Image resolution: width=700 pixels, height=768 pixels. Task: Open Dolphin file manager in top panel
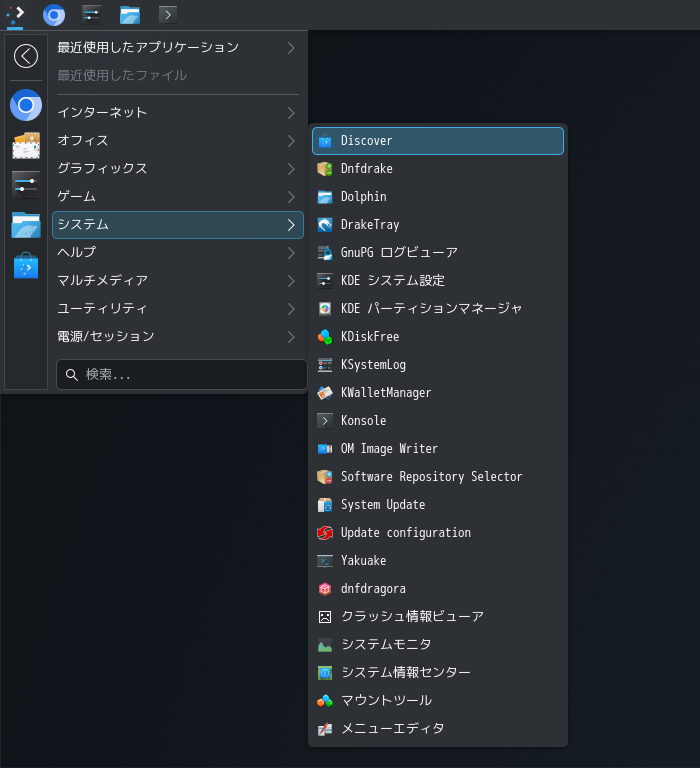click(x=130, y=15)
